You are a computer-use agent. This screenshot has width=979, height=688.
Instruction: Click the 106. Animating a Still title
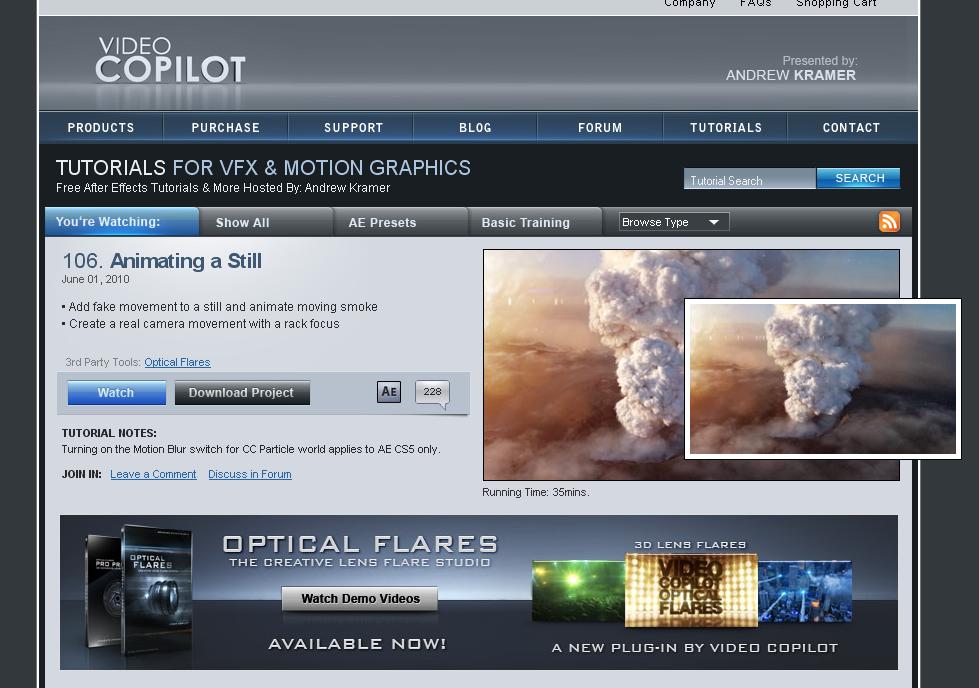162,260
